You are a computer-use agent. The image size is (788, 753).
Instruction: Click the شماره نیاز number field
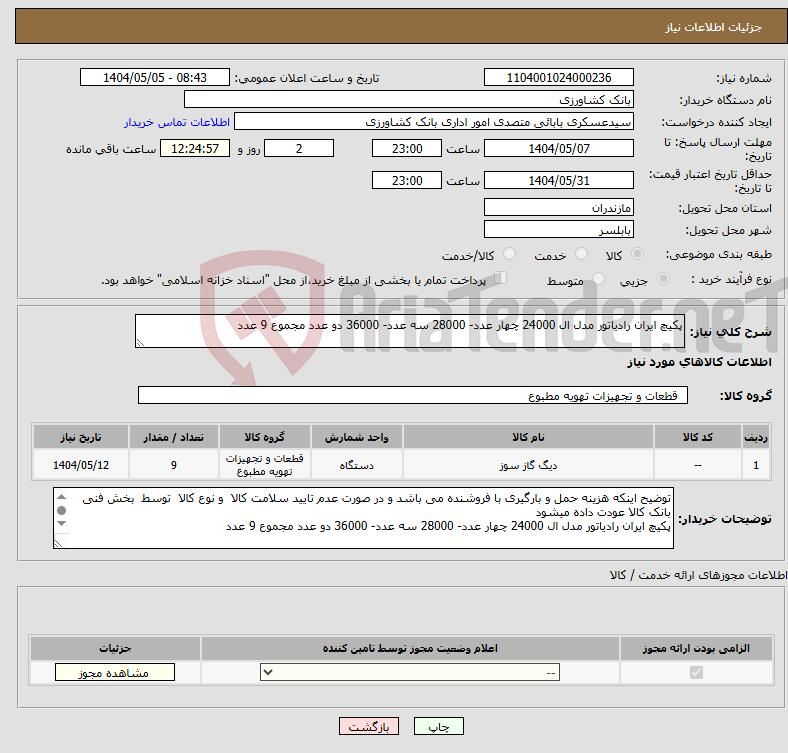[x=558, y=78]
